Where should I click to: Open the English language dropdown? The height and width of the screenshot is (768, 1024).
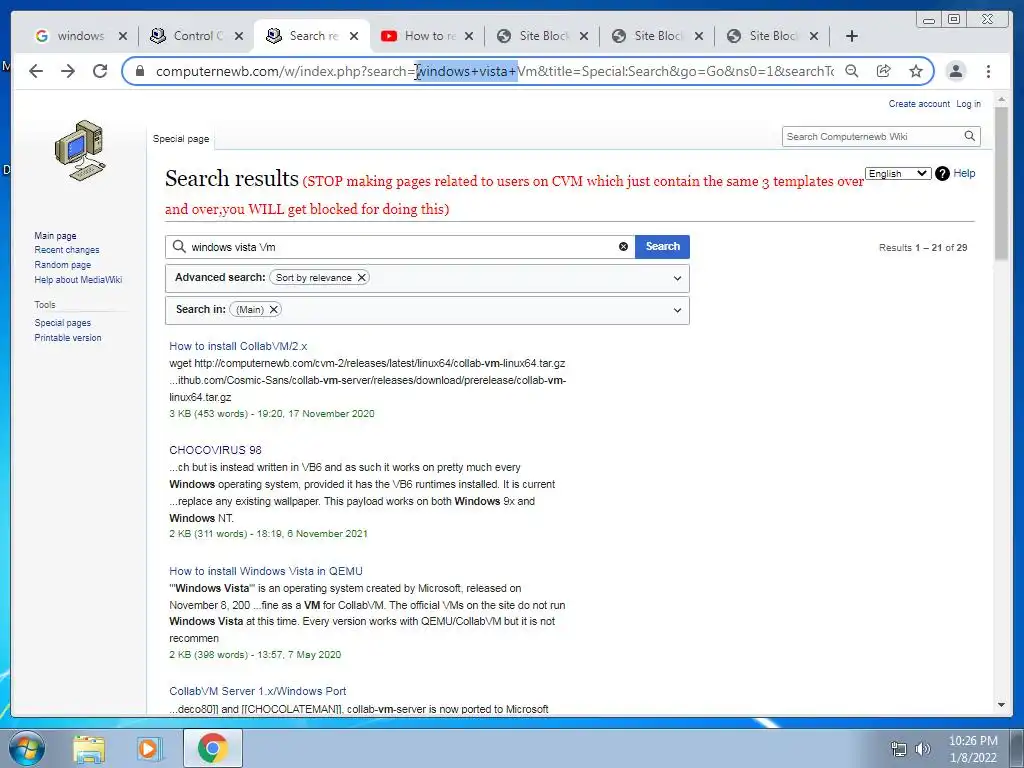[898, 173]
